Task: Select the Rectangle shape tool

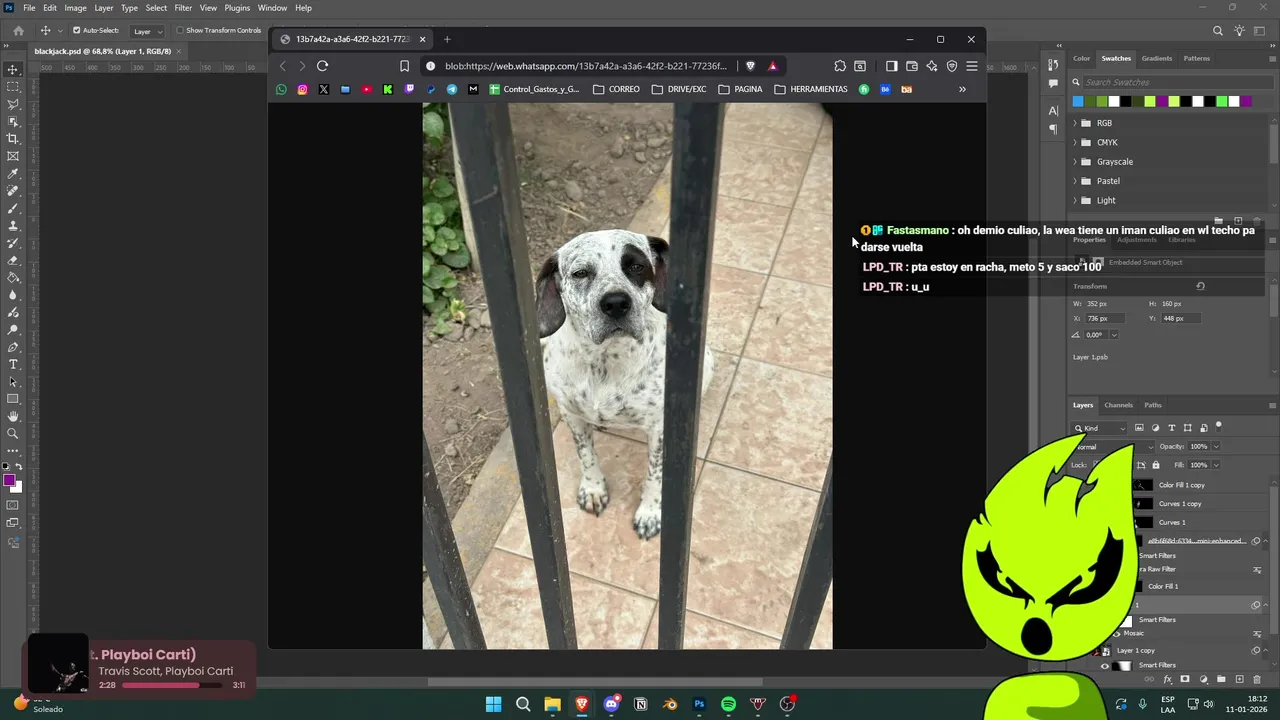Action: [13, 399]
